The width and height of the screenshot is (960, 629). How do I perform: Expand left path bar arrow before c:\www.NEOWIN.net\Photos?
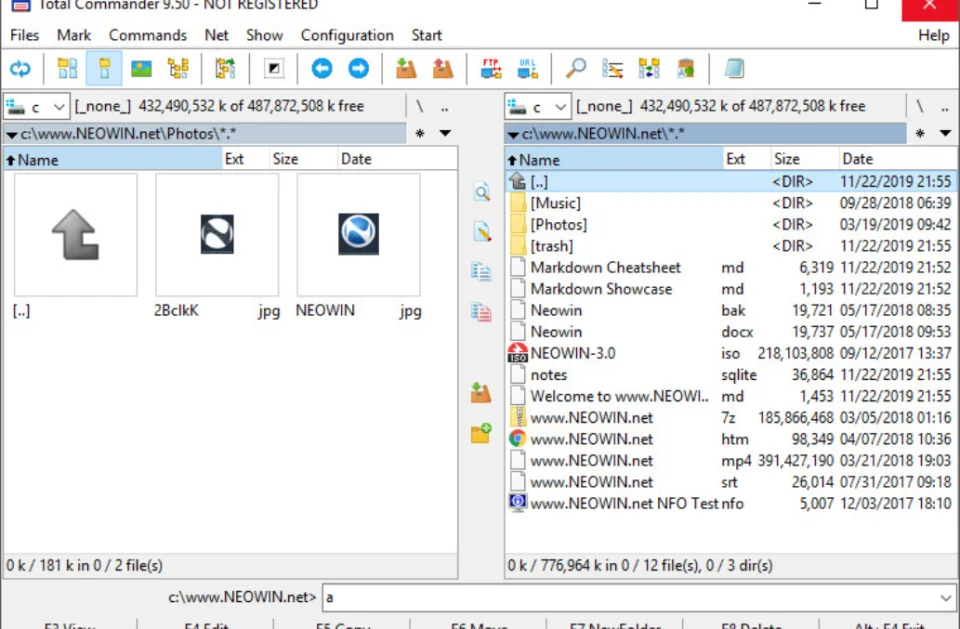(x=12, y=134)
